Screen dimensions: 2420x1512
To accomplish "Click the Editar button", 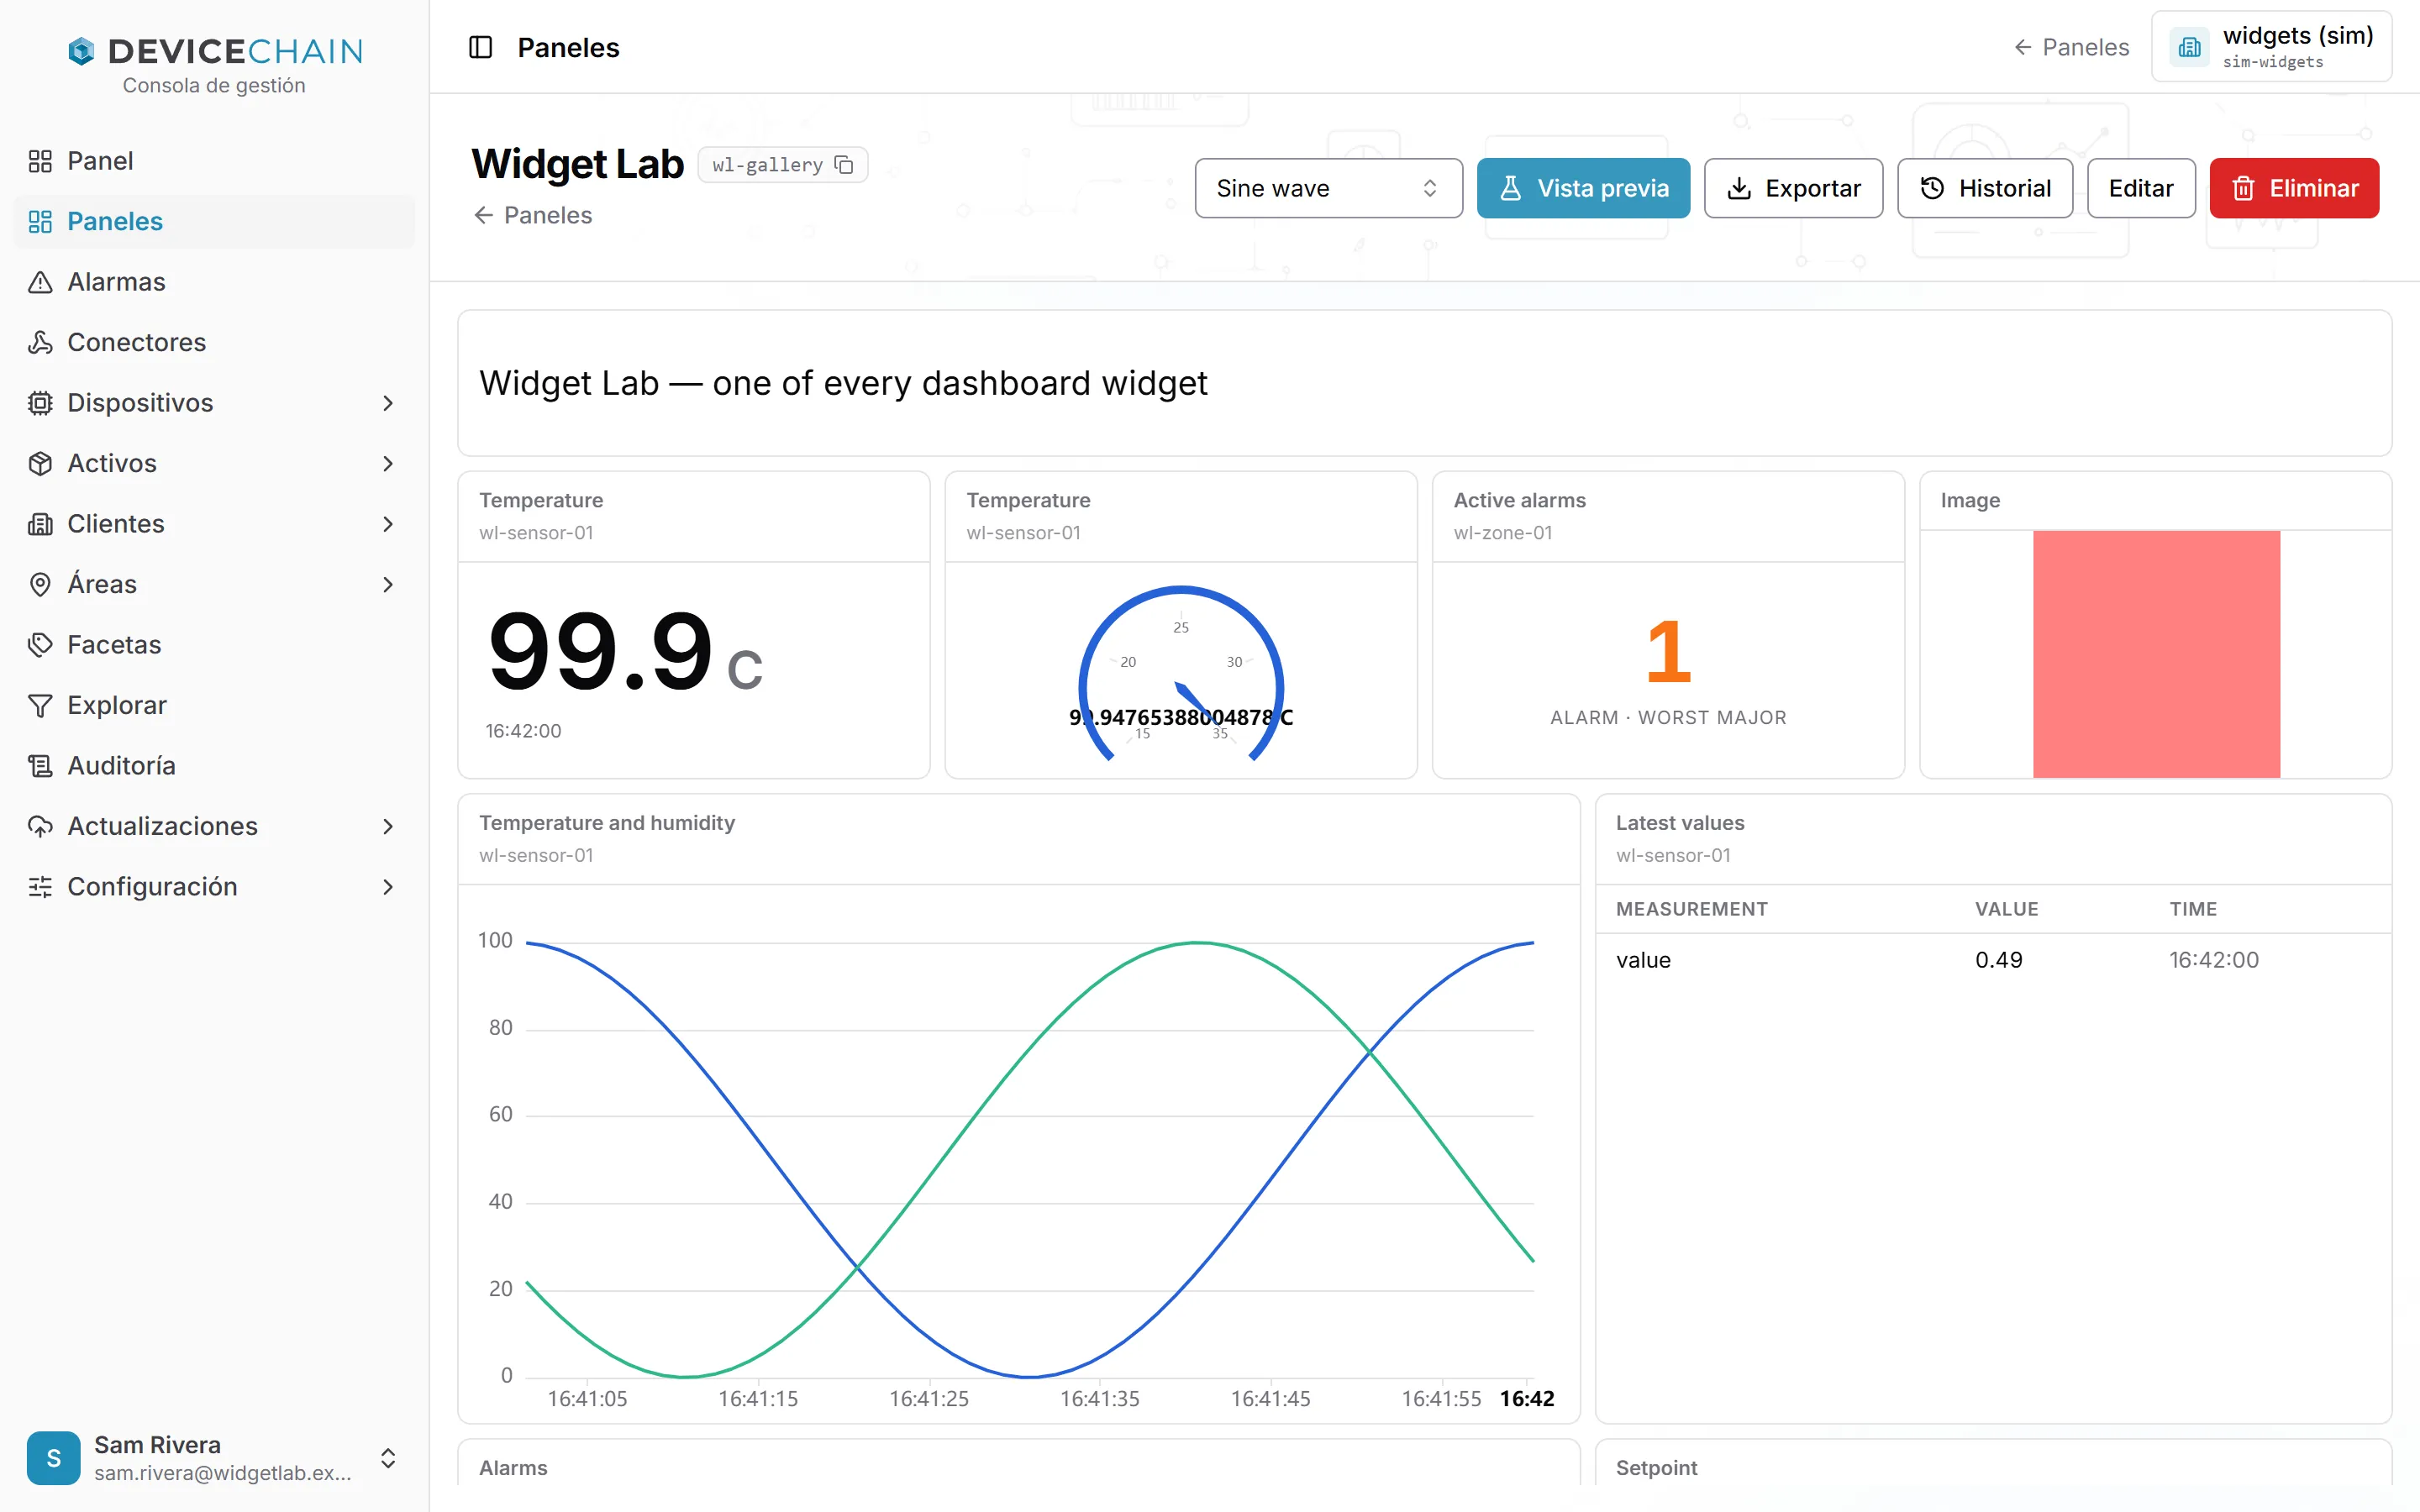I will pos(2140,188).
